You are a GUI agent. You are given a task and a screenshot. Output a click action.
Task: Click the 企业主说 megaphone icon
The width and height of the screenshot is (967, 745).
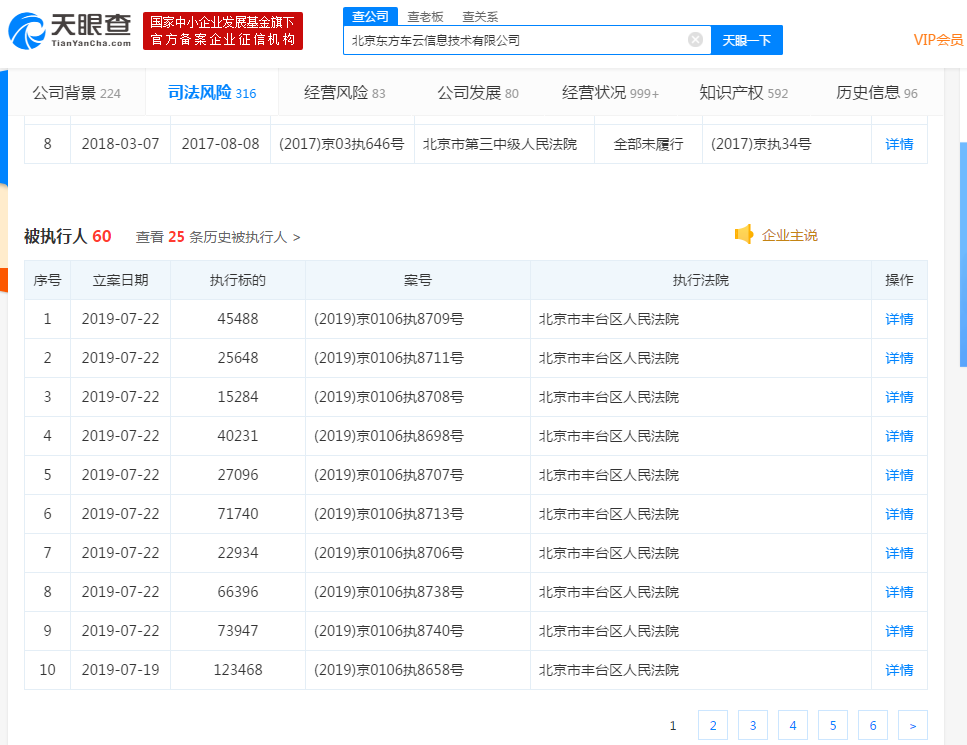click(x=744, y=234)
